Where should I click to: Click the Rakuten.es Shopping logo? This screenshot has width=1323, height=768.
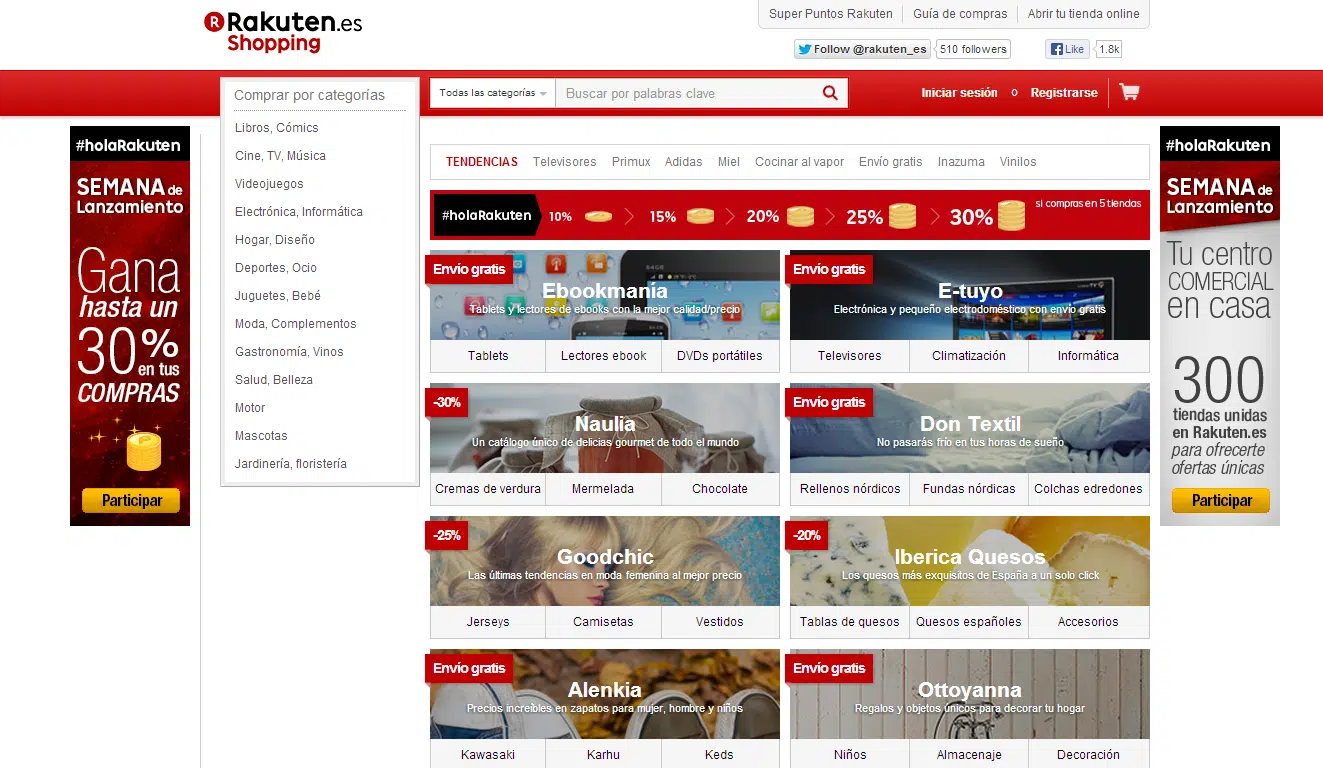coord(283,32)
